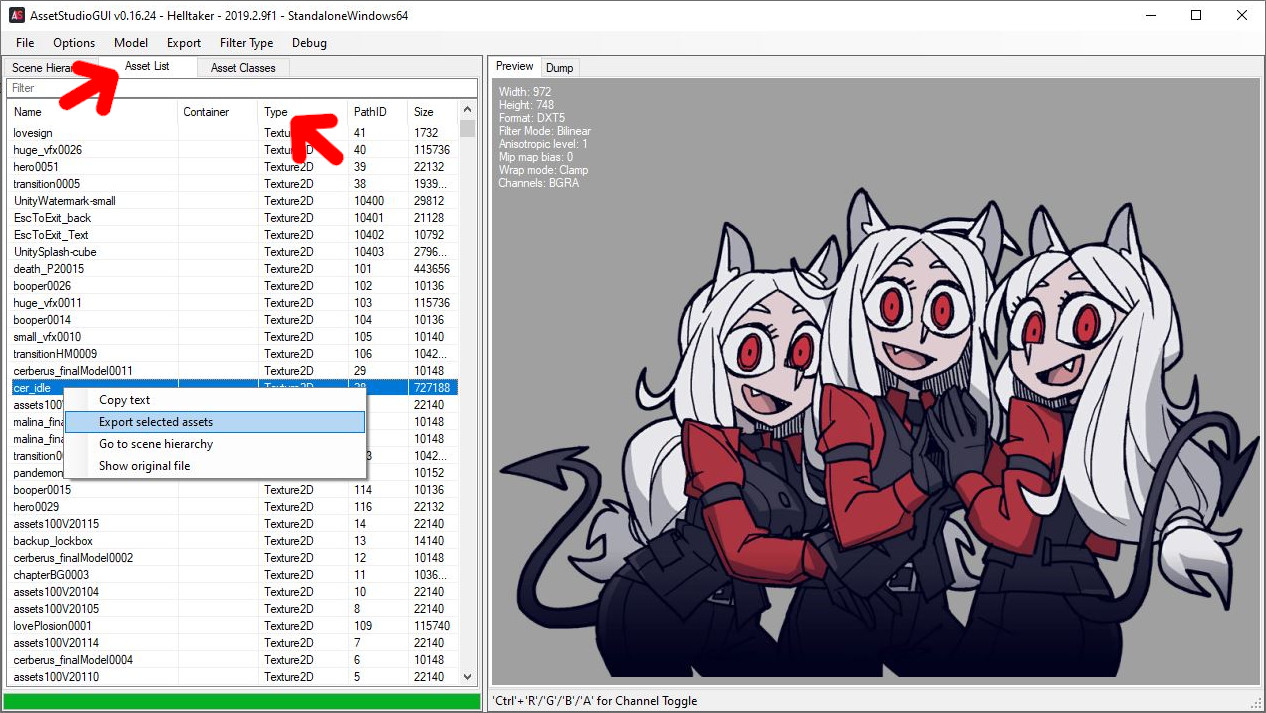This screenshot has height=713, width=1266.
Task: Select the booper0015 asset row
Action: pos(233,490)
